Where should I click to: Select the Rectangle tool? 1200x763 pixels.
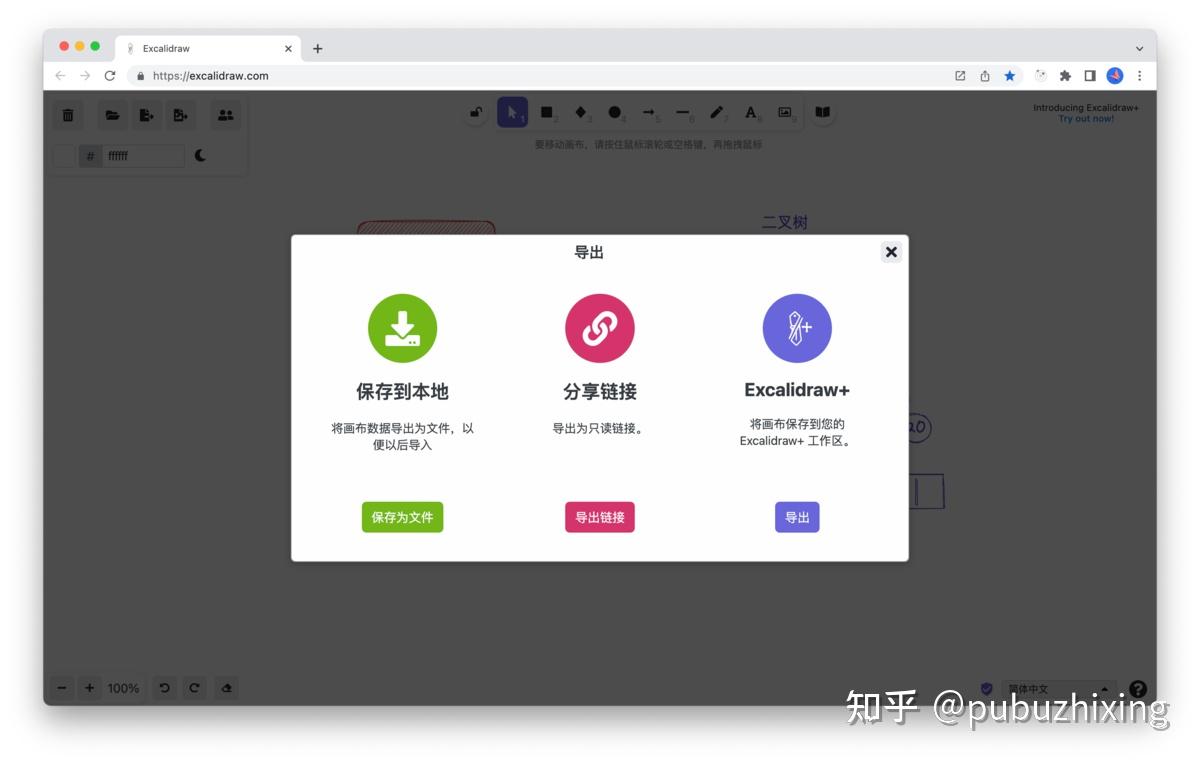(x=546, y=112)
